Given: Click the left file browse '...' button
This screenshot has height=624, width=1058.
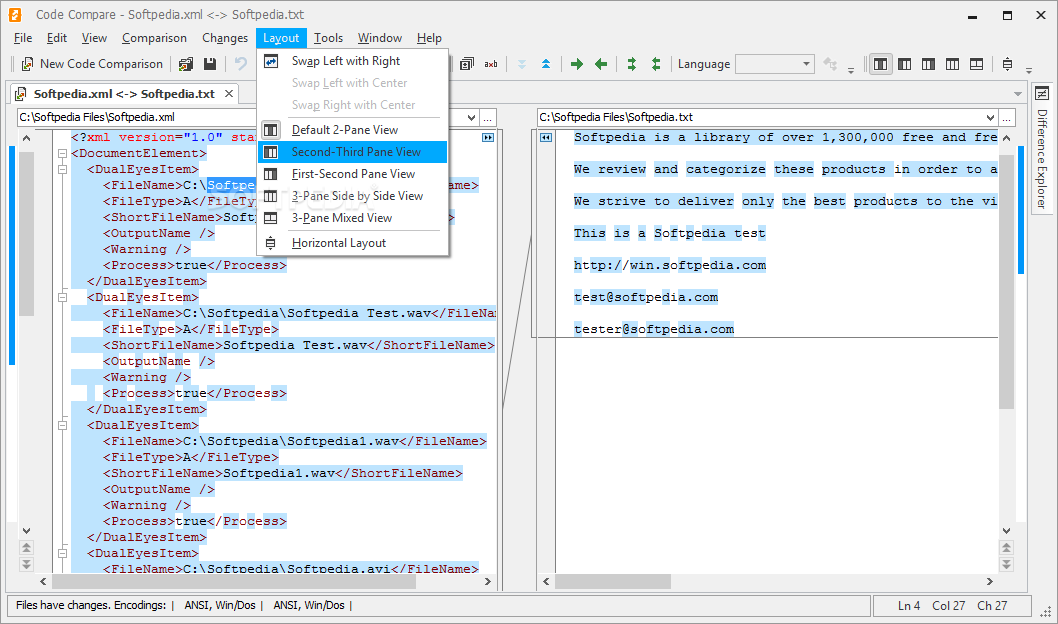Looking at the screenshot, I should pos(488,117).
